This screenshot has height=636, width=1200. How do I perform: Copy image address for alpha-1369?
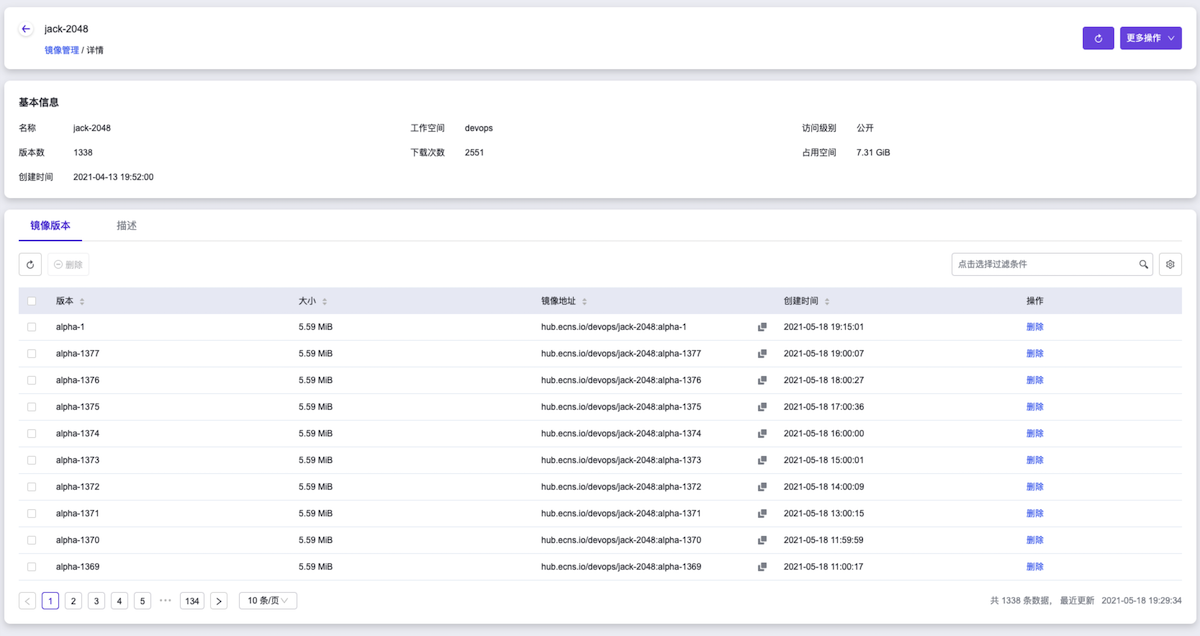click(x=762, y=567)
